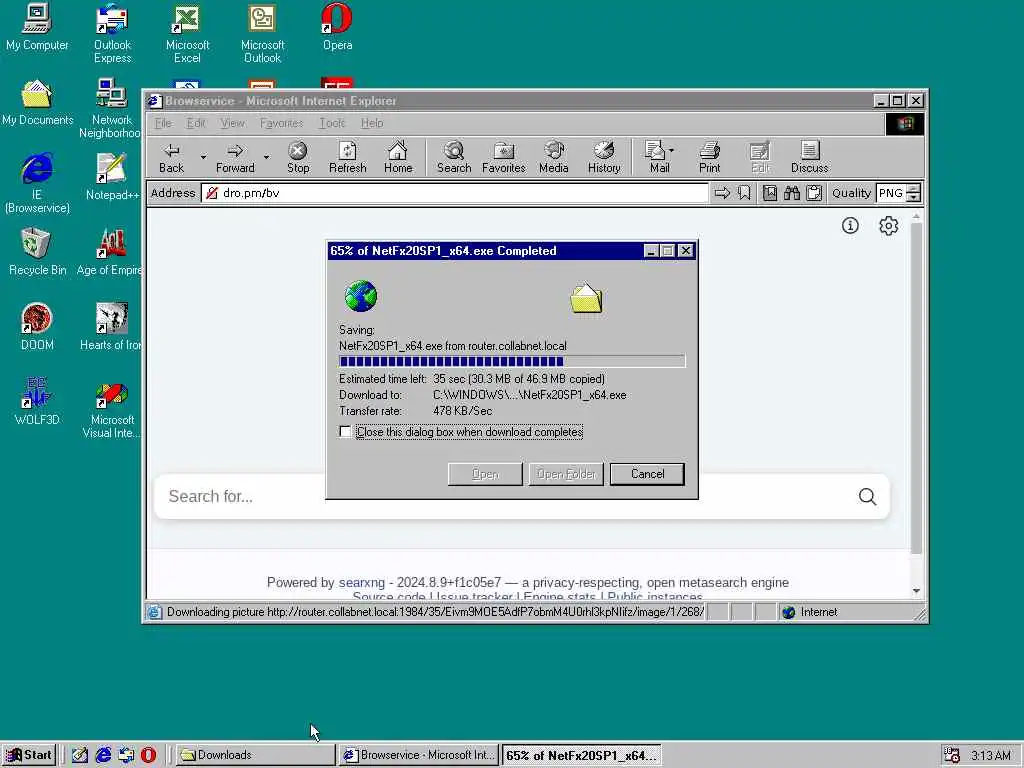
Task: Open the Start menu
Action: point(29,755)
